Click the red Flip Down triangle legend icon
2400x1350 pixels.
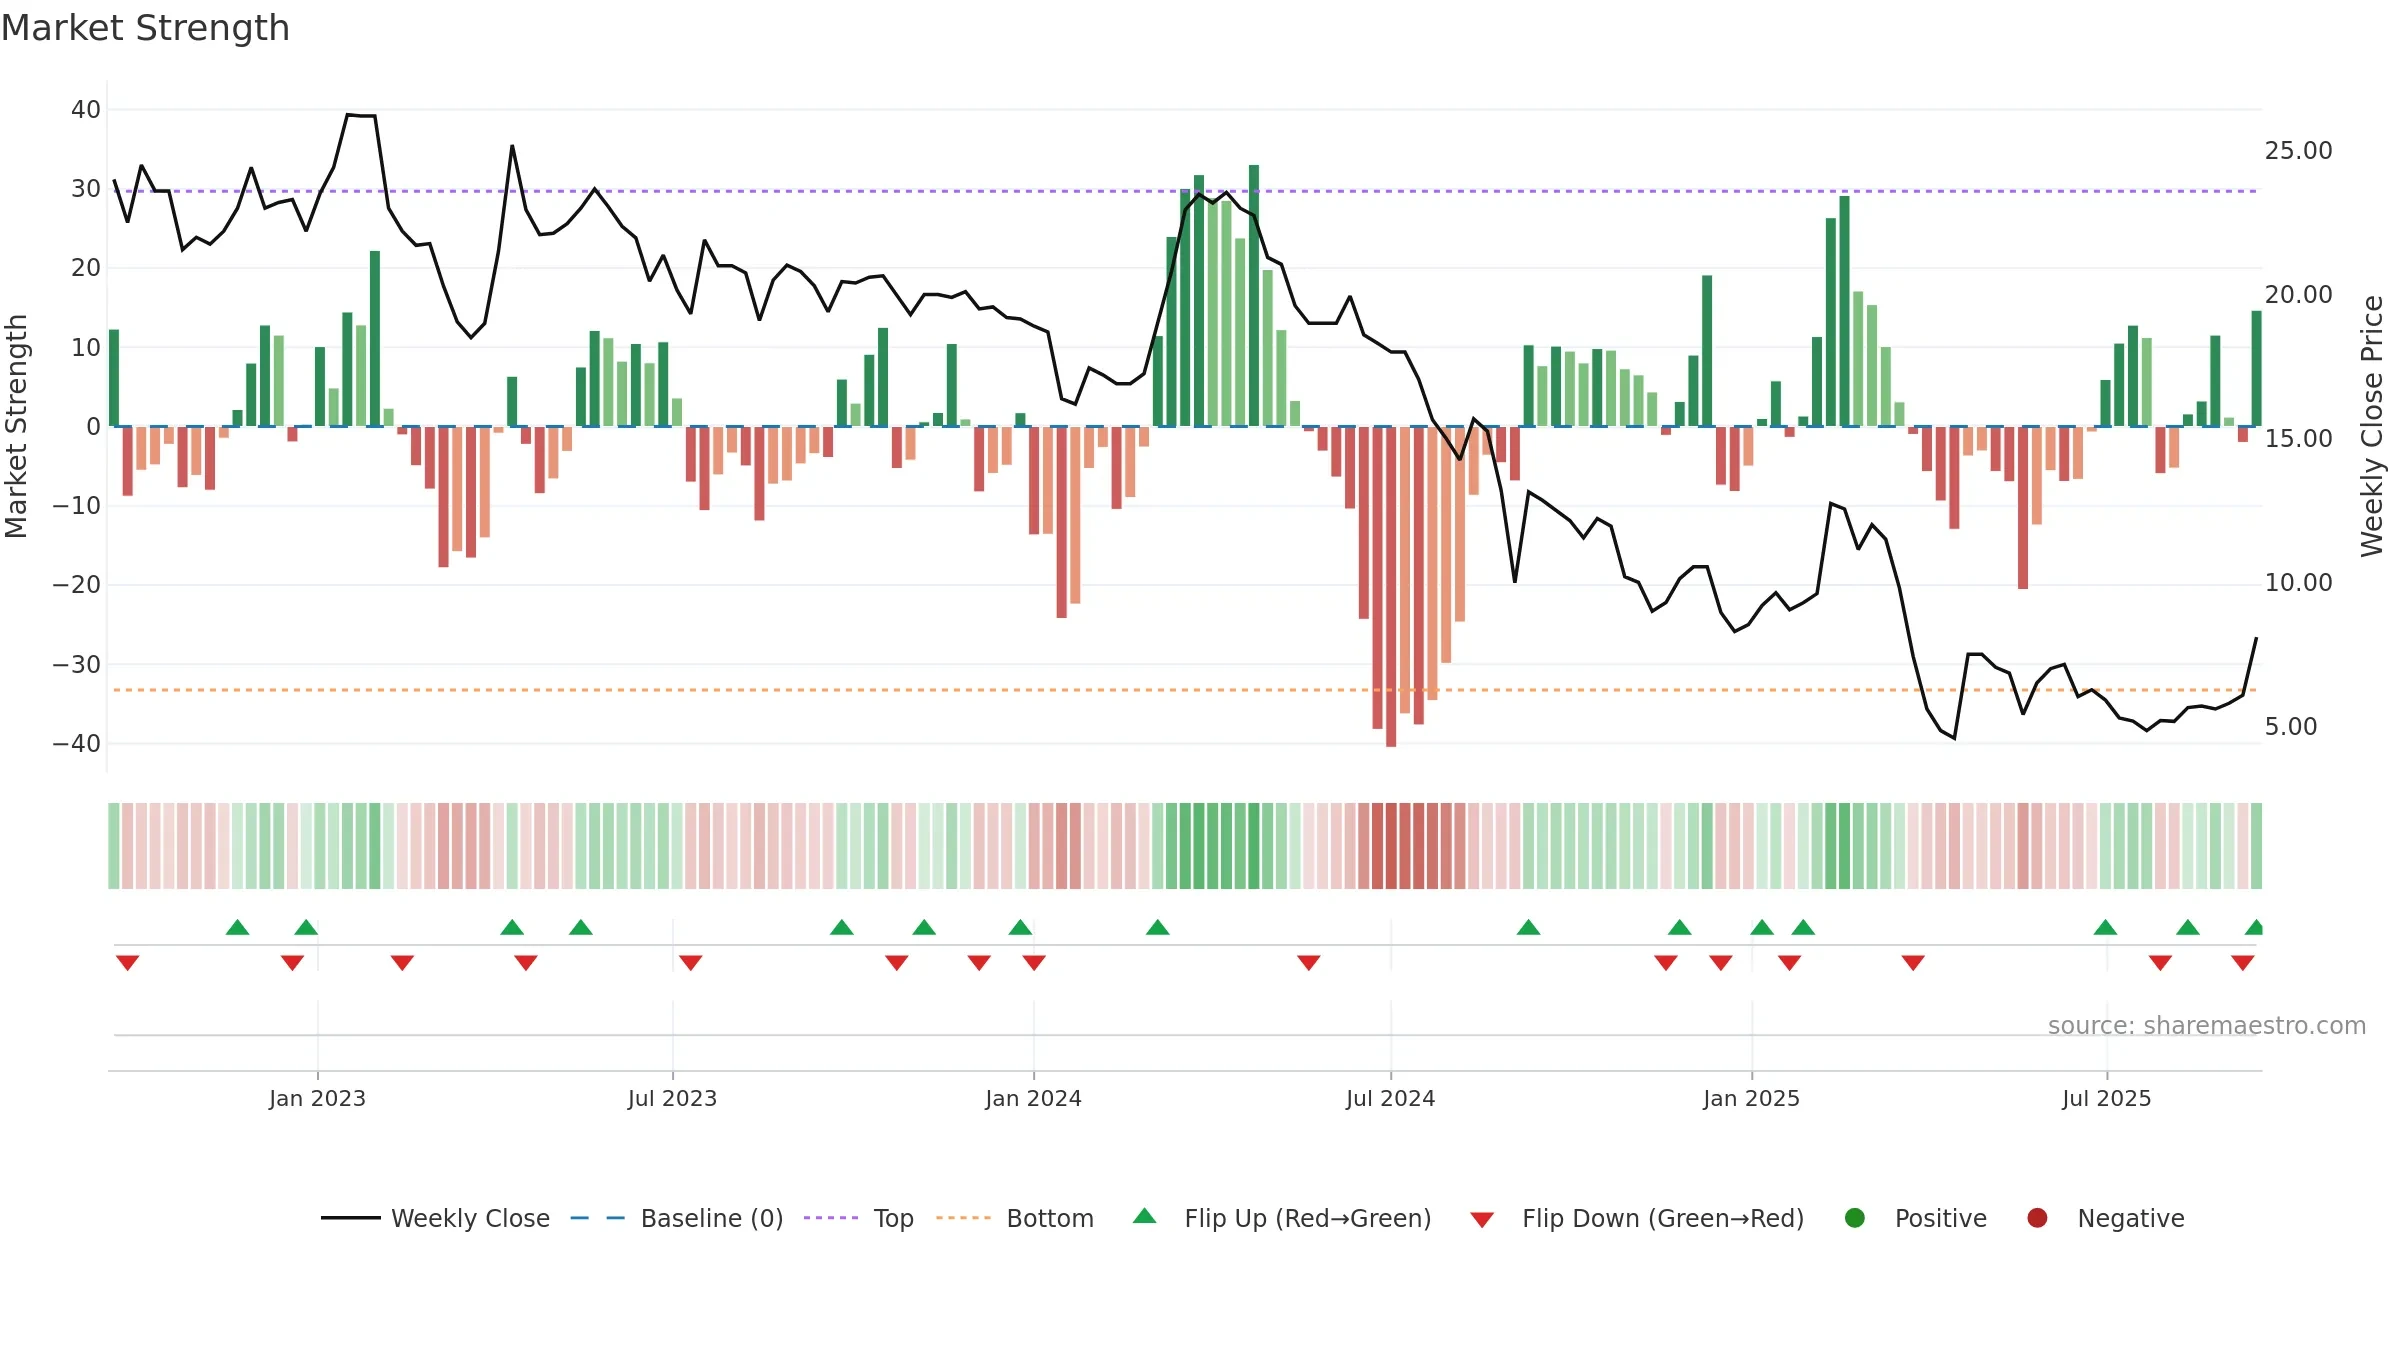(1482, 1220)
